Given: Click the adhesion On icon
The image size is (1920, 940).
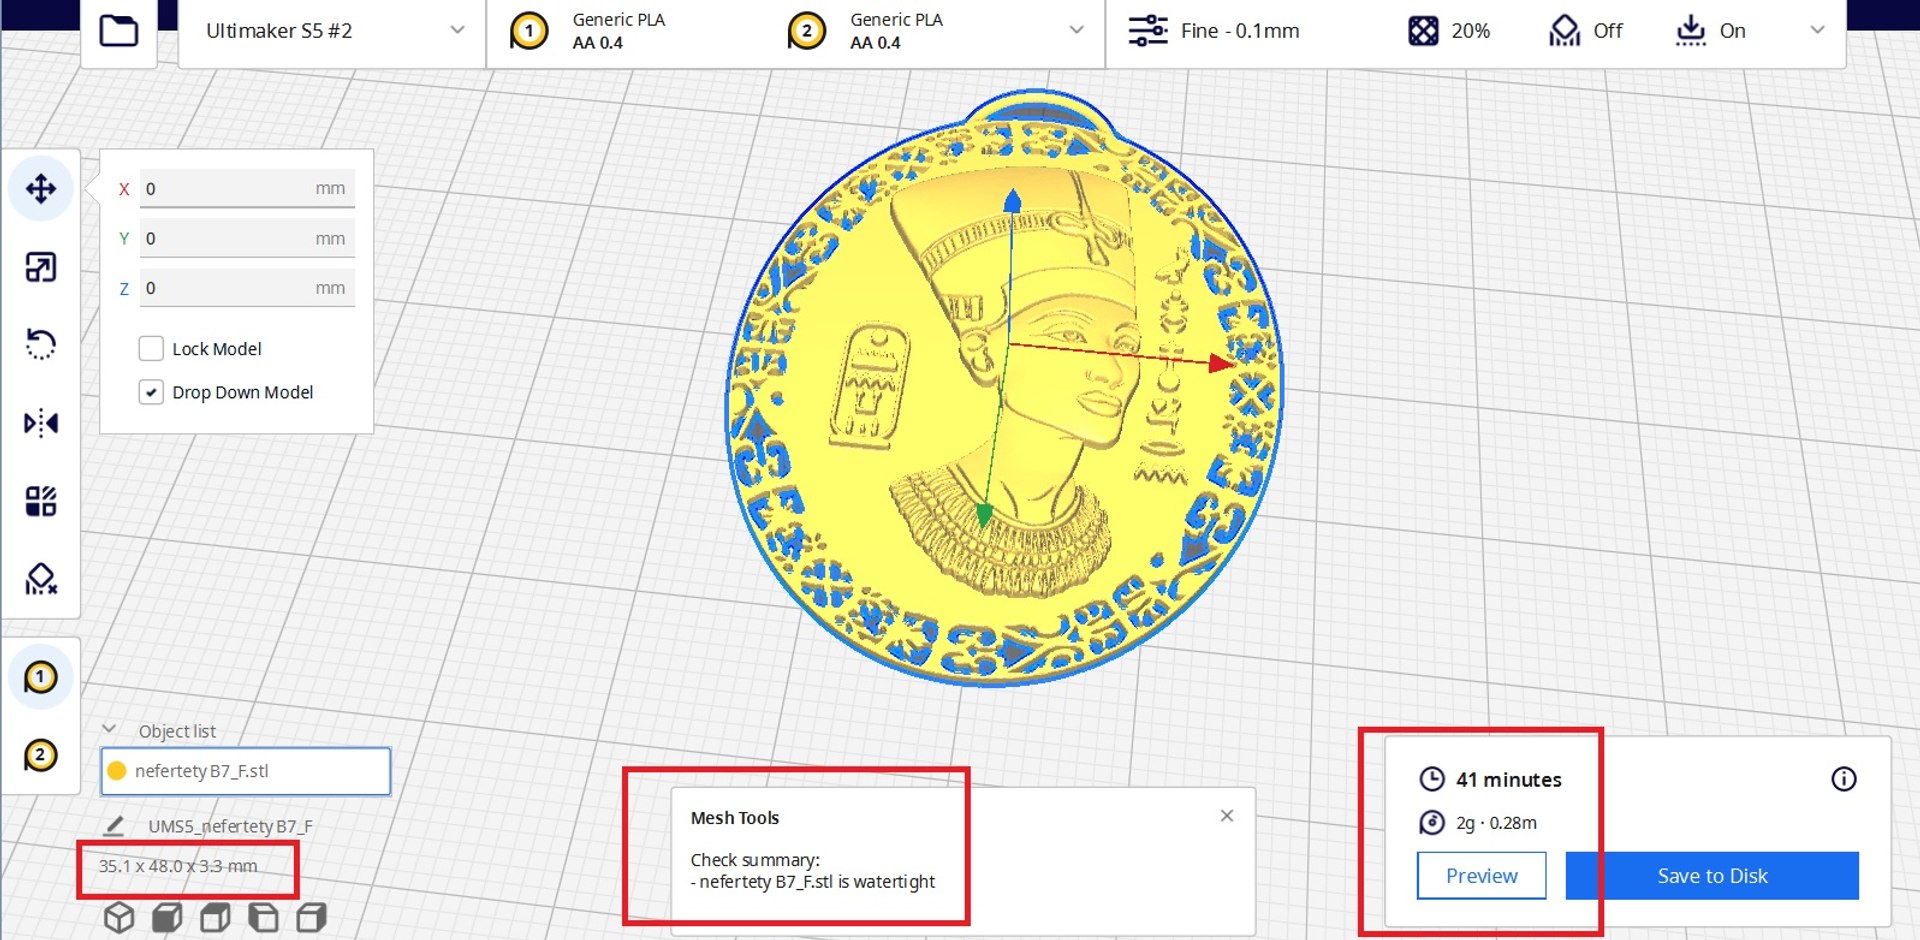Looking at the screenshot, I should click(x=1690, y=31).
